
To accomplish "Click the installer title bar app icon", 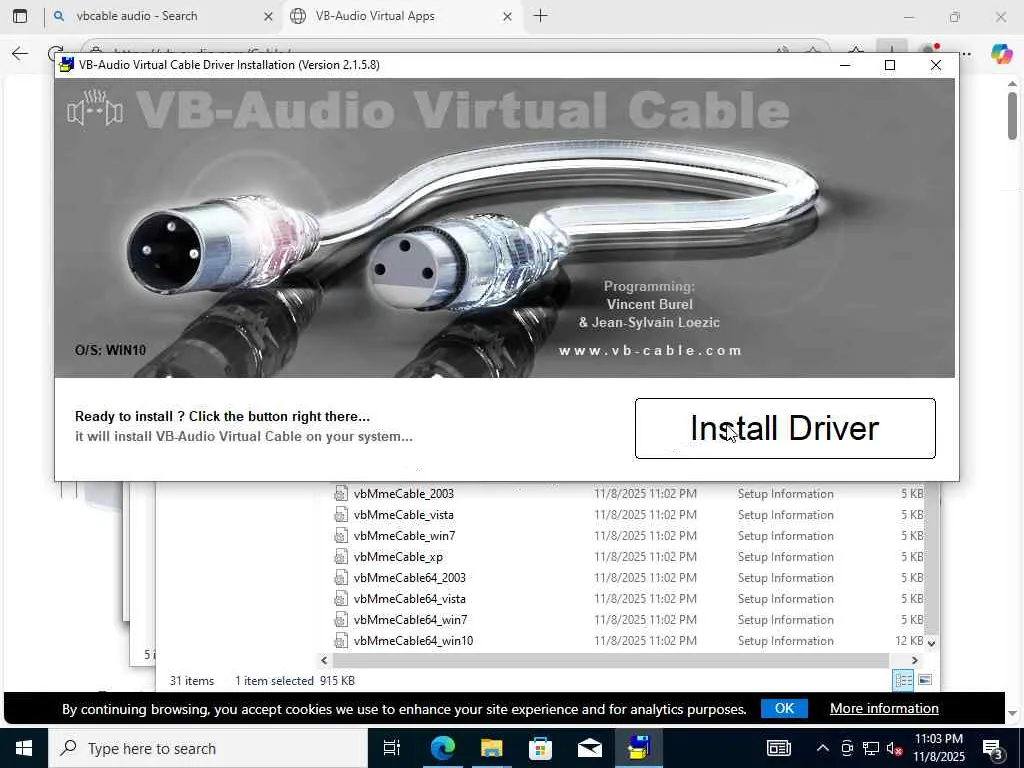I will tap(66, 65).
